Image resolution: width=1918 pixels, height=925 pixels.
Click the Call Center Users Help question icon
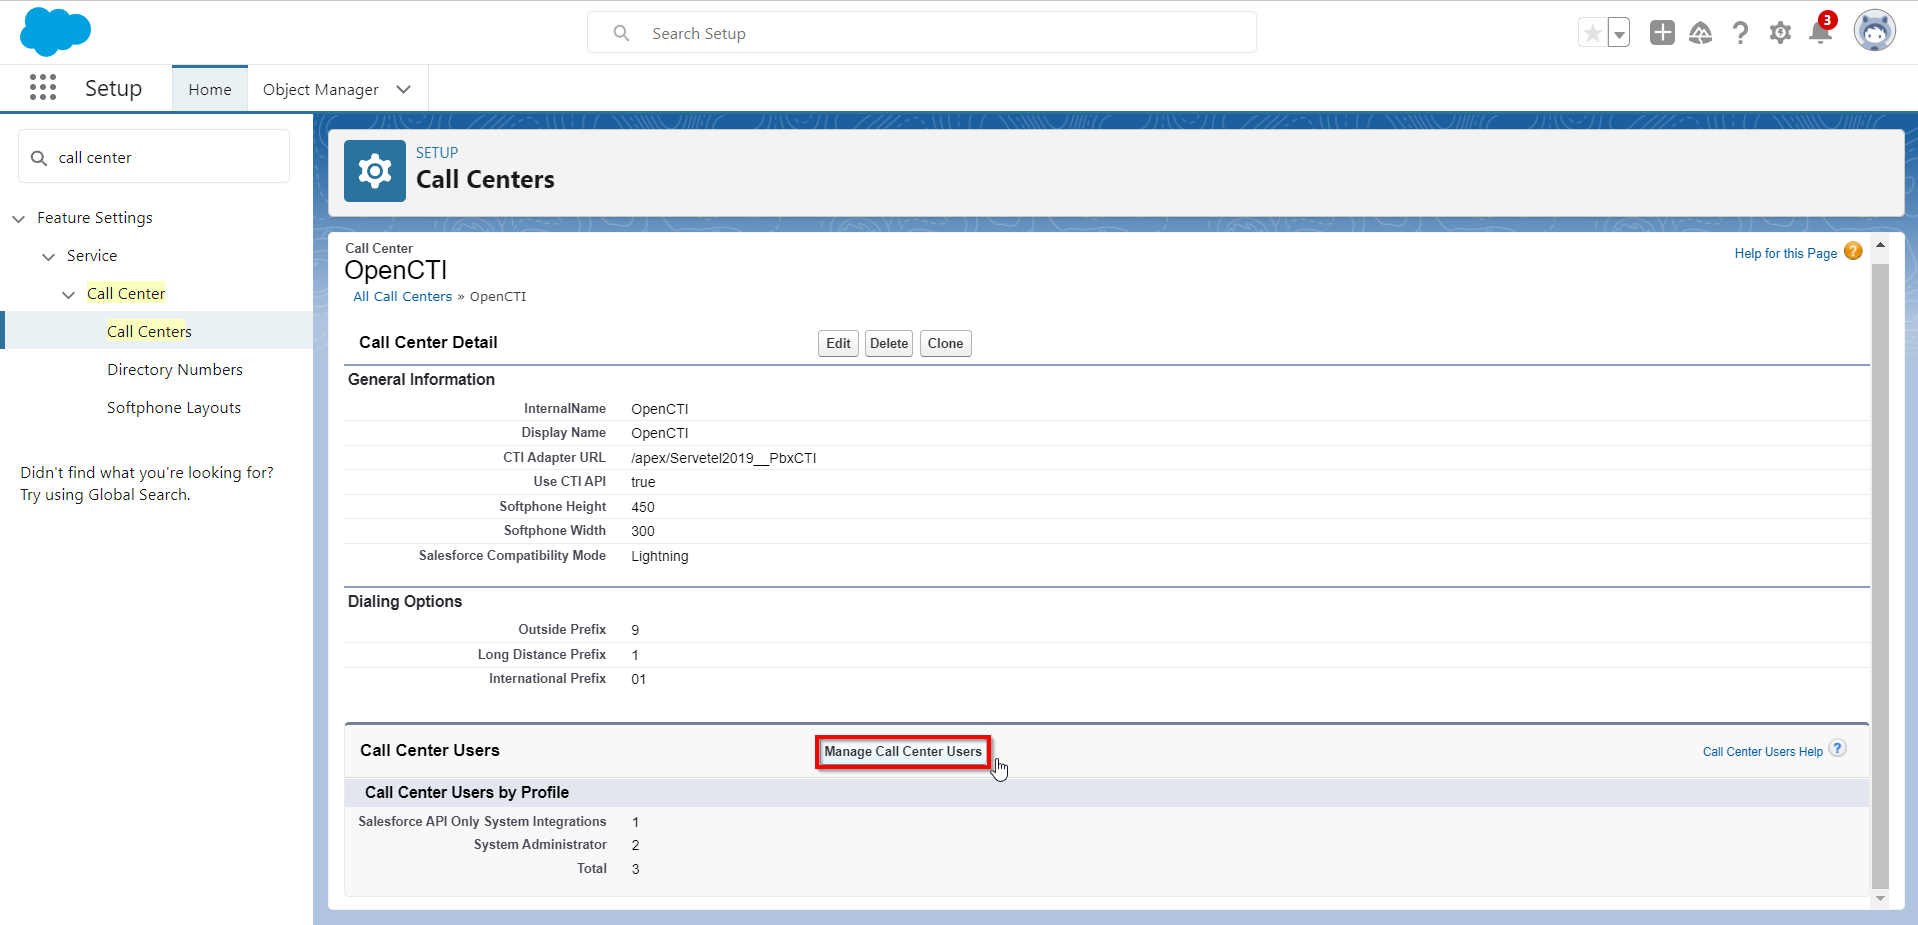(1837, 748)
